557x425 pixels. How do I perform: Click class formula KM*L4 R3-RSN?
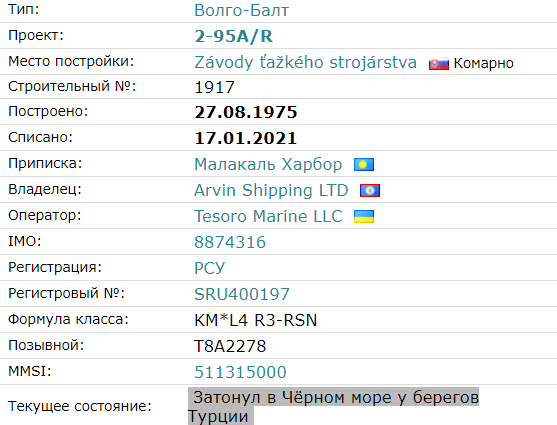point(256,321)
